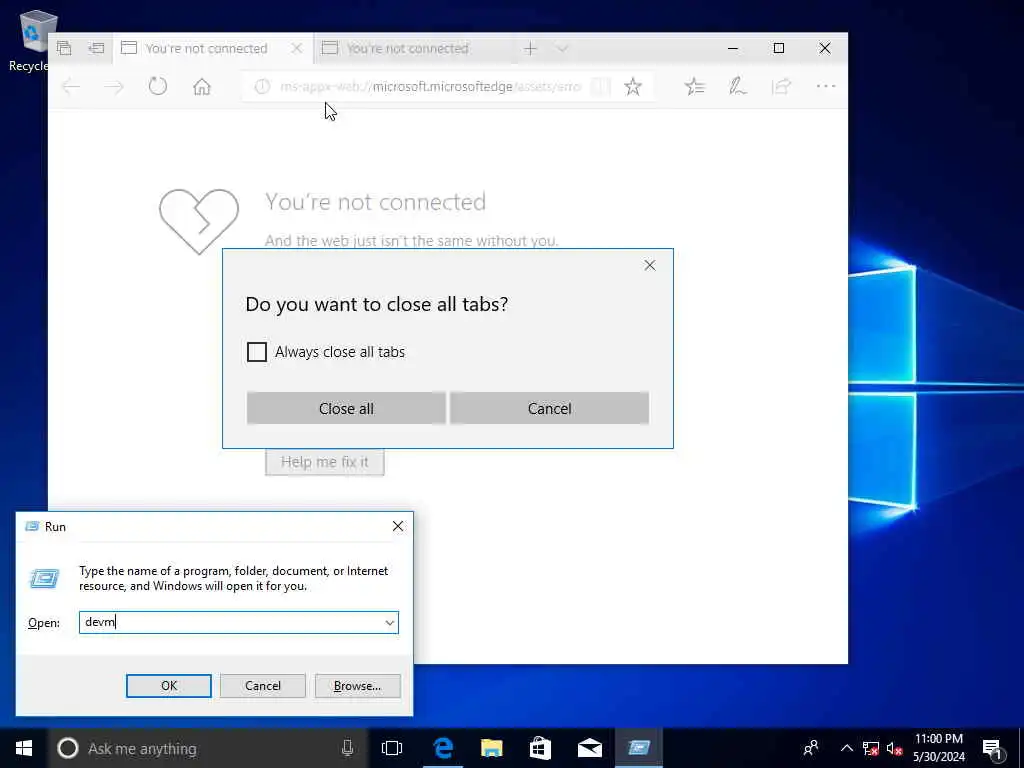Click the Close all button
The height and width of the screenshot is (768, 1024).
coord(346,408)
